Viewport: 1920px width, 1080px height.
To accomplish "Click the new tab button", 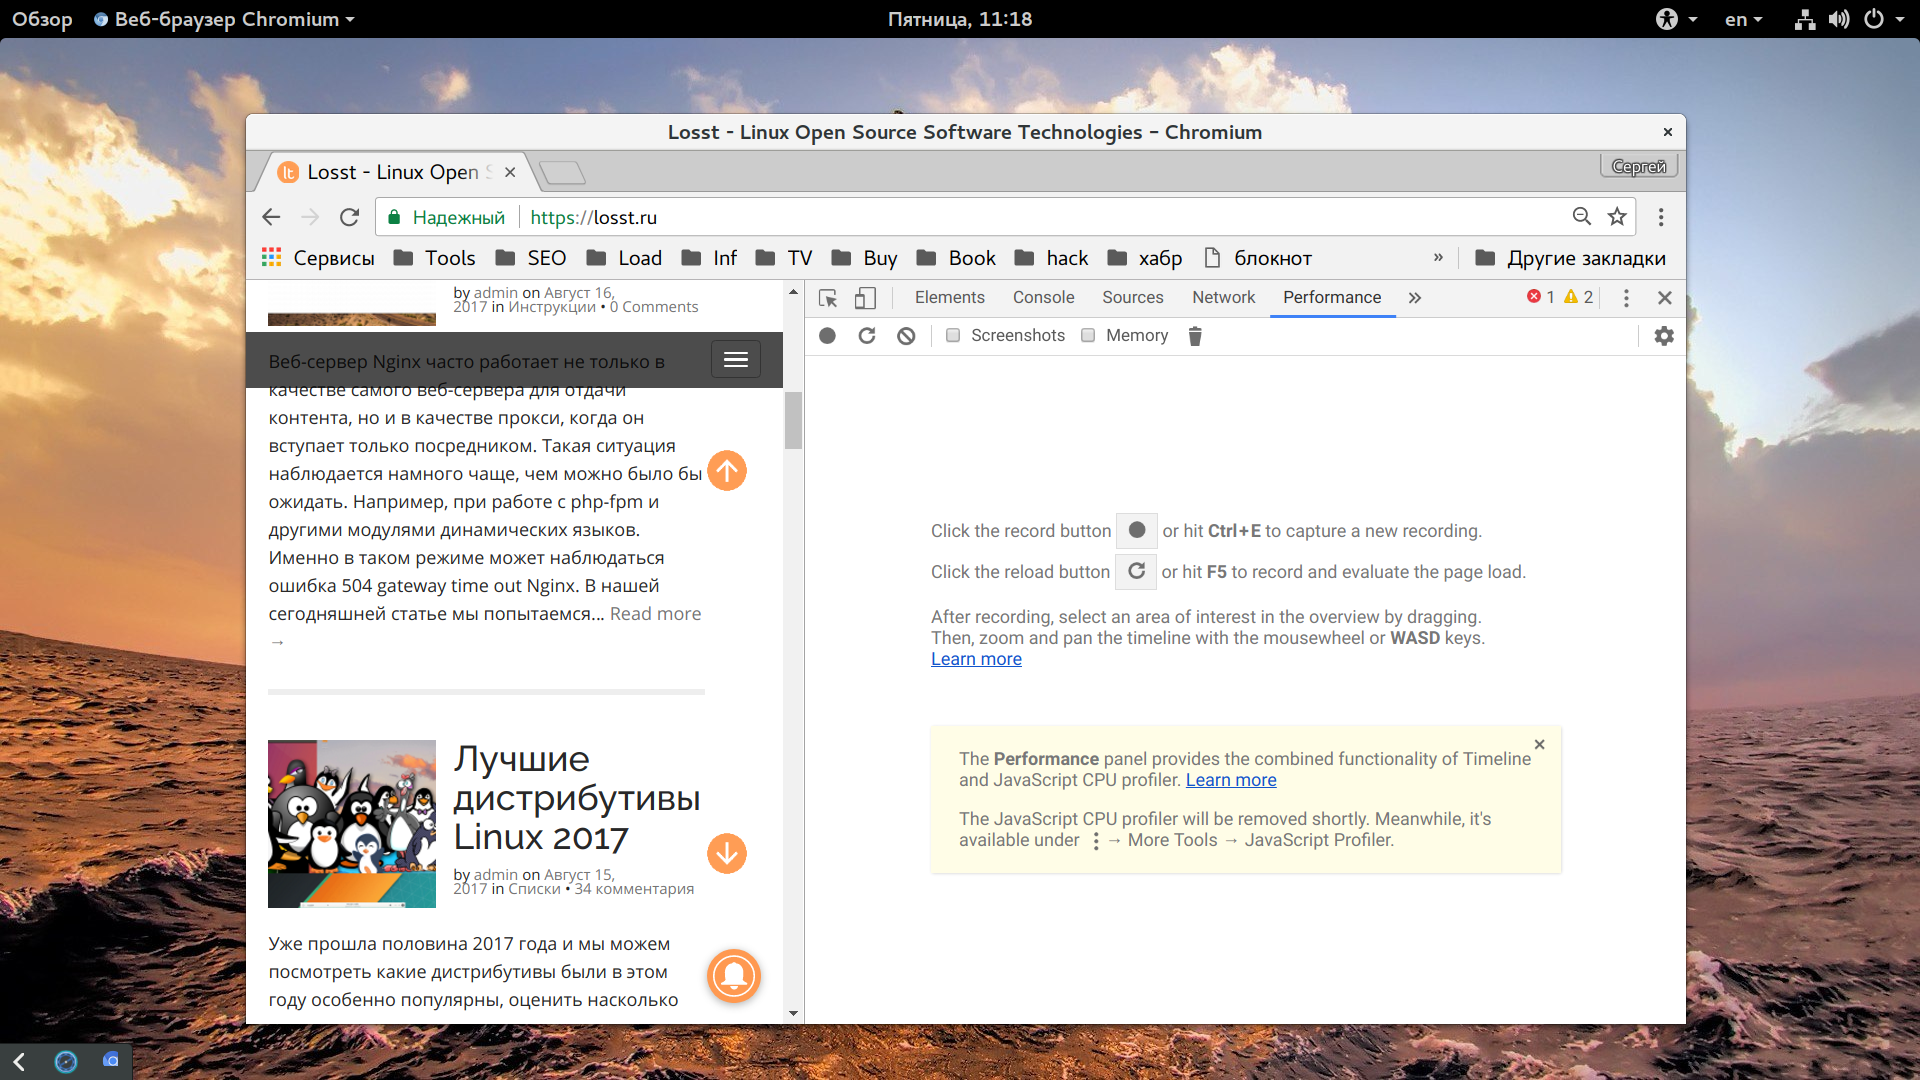I will pos(562,173).
